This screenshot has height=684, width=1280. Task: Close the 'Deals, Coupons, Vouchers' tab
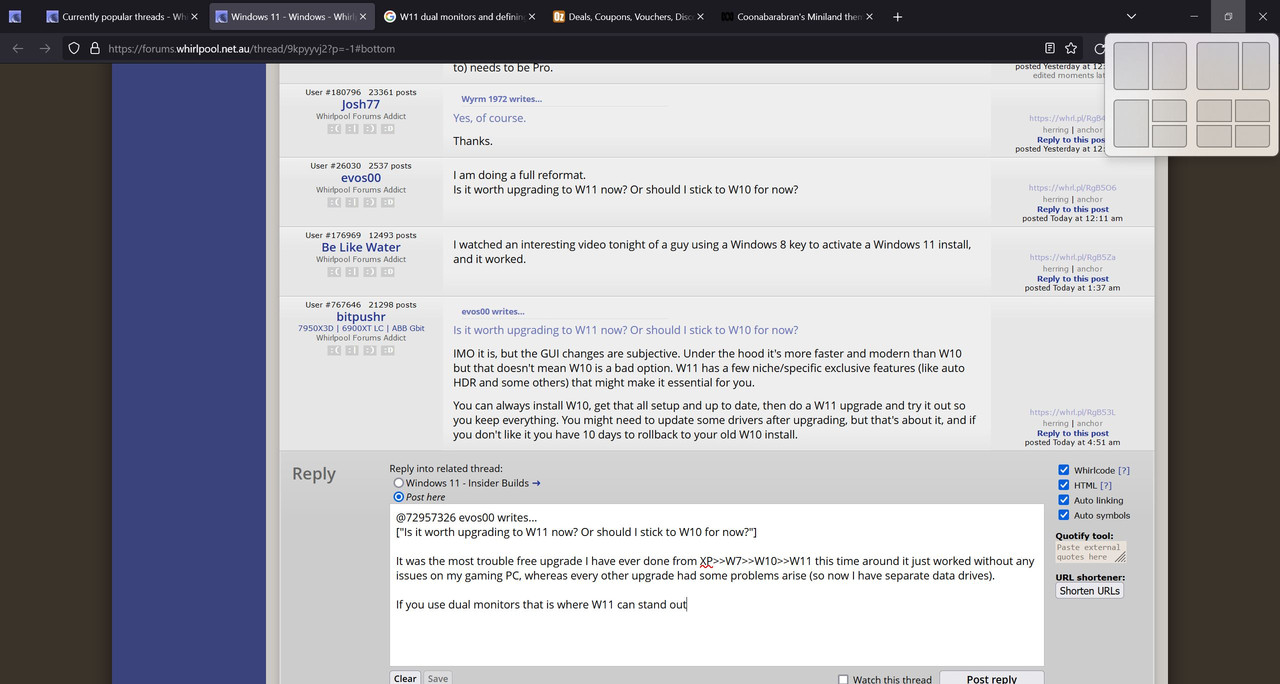(700, 17)
